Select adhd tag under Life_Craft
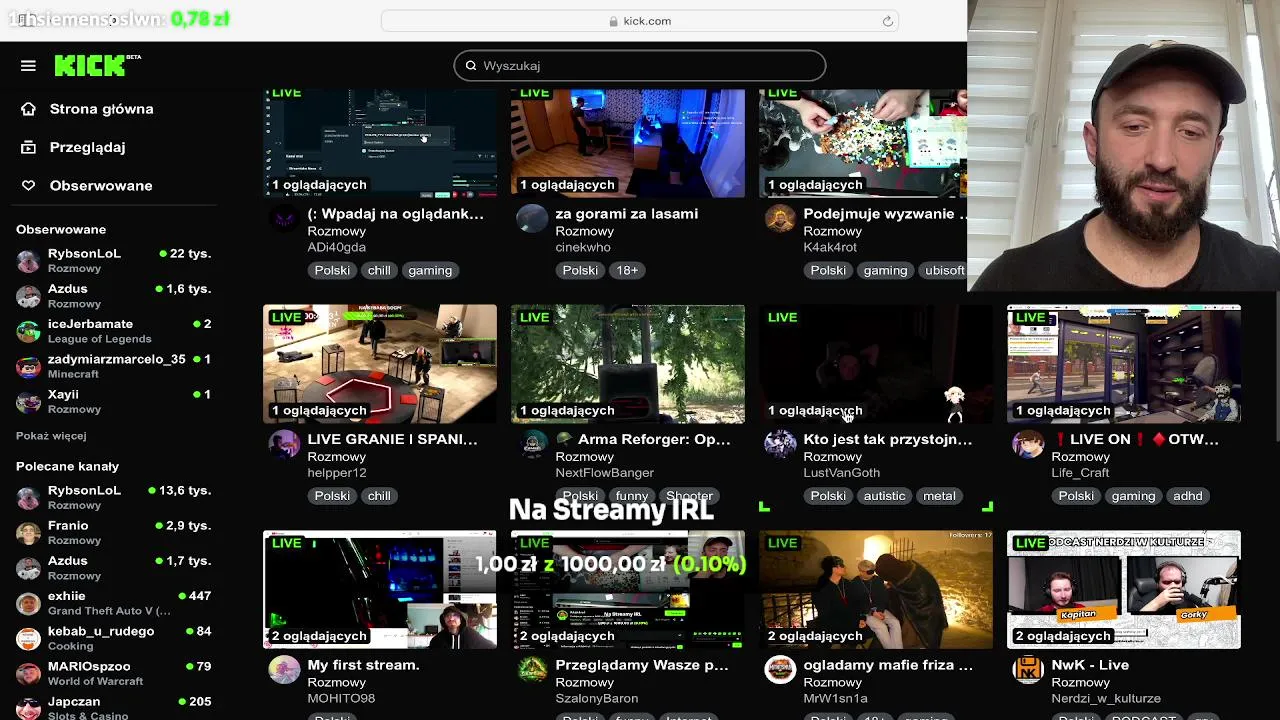This screenshot has width=1280, height=720. point(1188,496)
